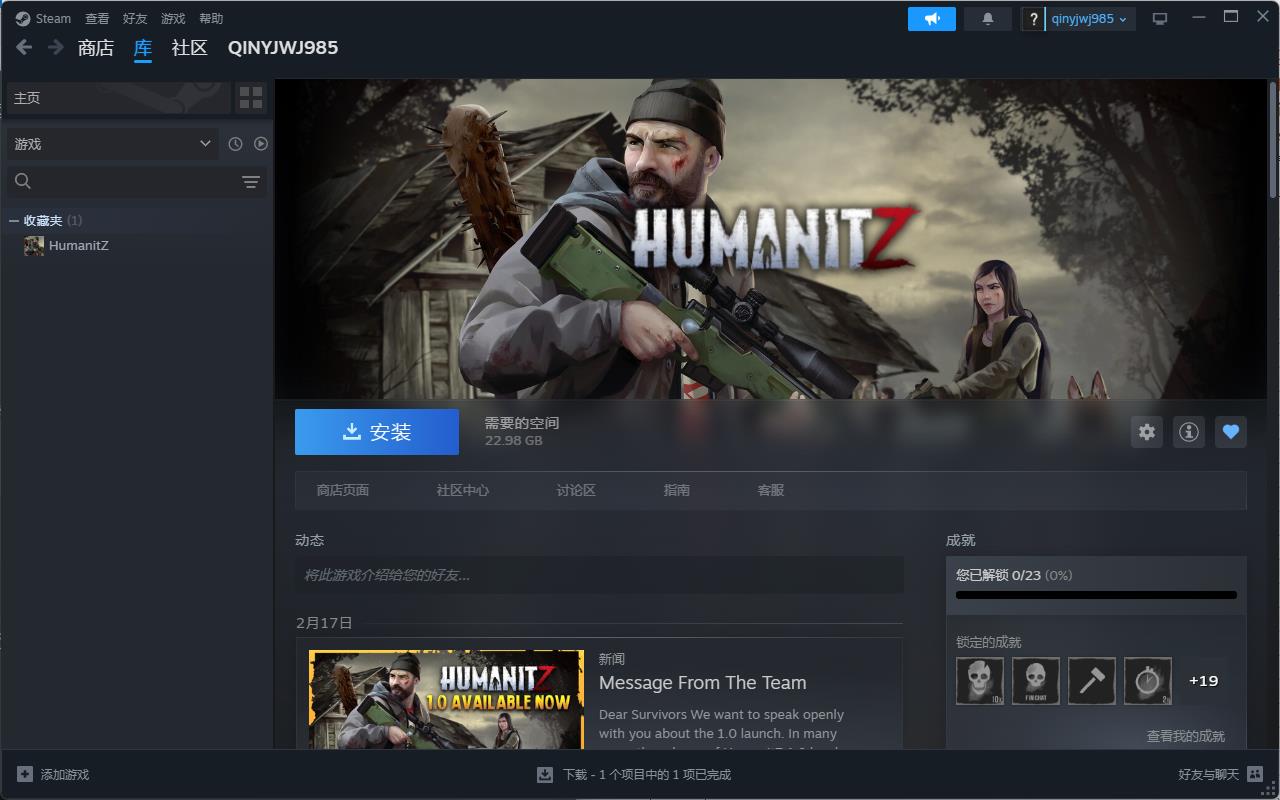This screenshot has height=800, width=1280.
Task: Click the recent games clock icon
Action: (x=235, y=144)
